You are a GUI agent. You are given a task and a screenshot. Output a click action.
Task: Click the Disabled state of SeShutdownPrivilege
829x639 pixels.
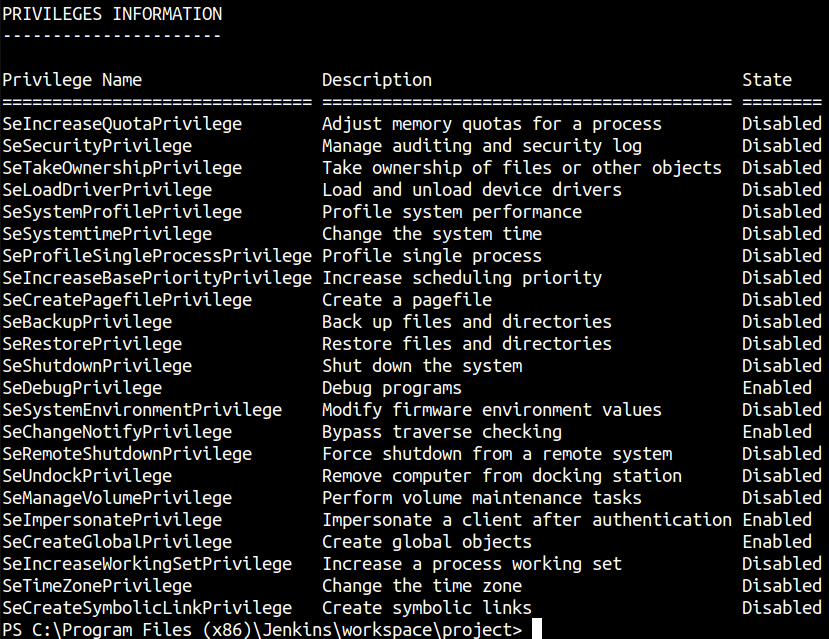(x=781, y=366)
